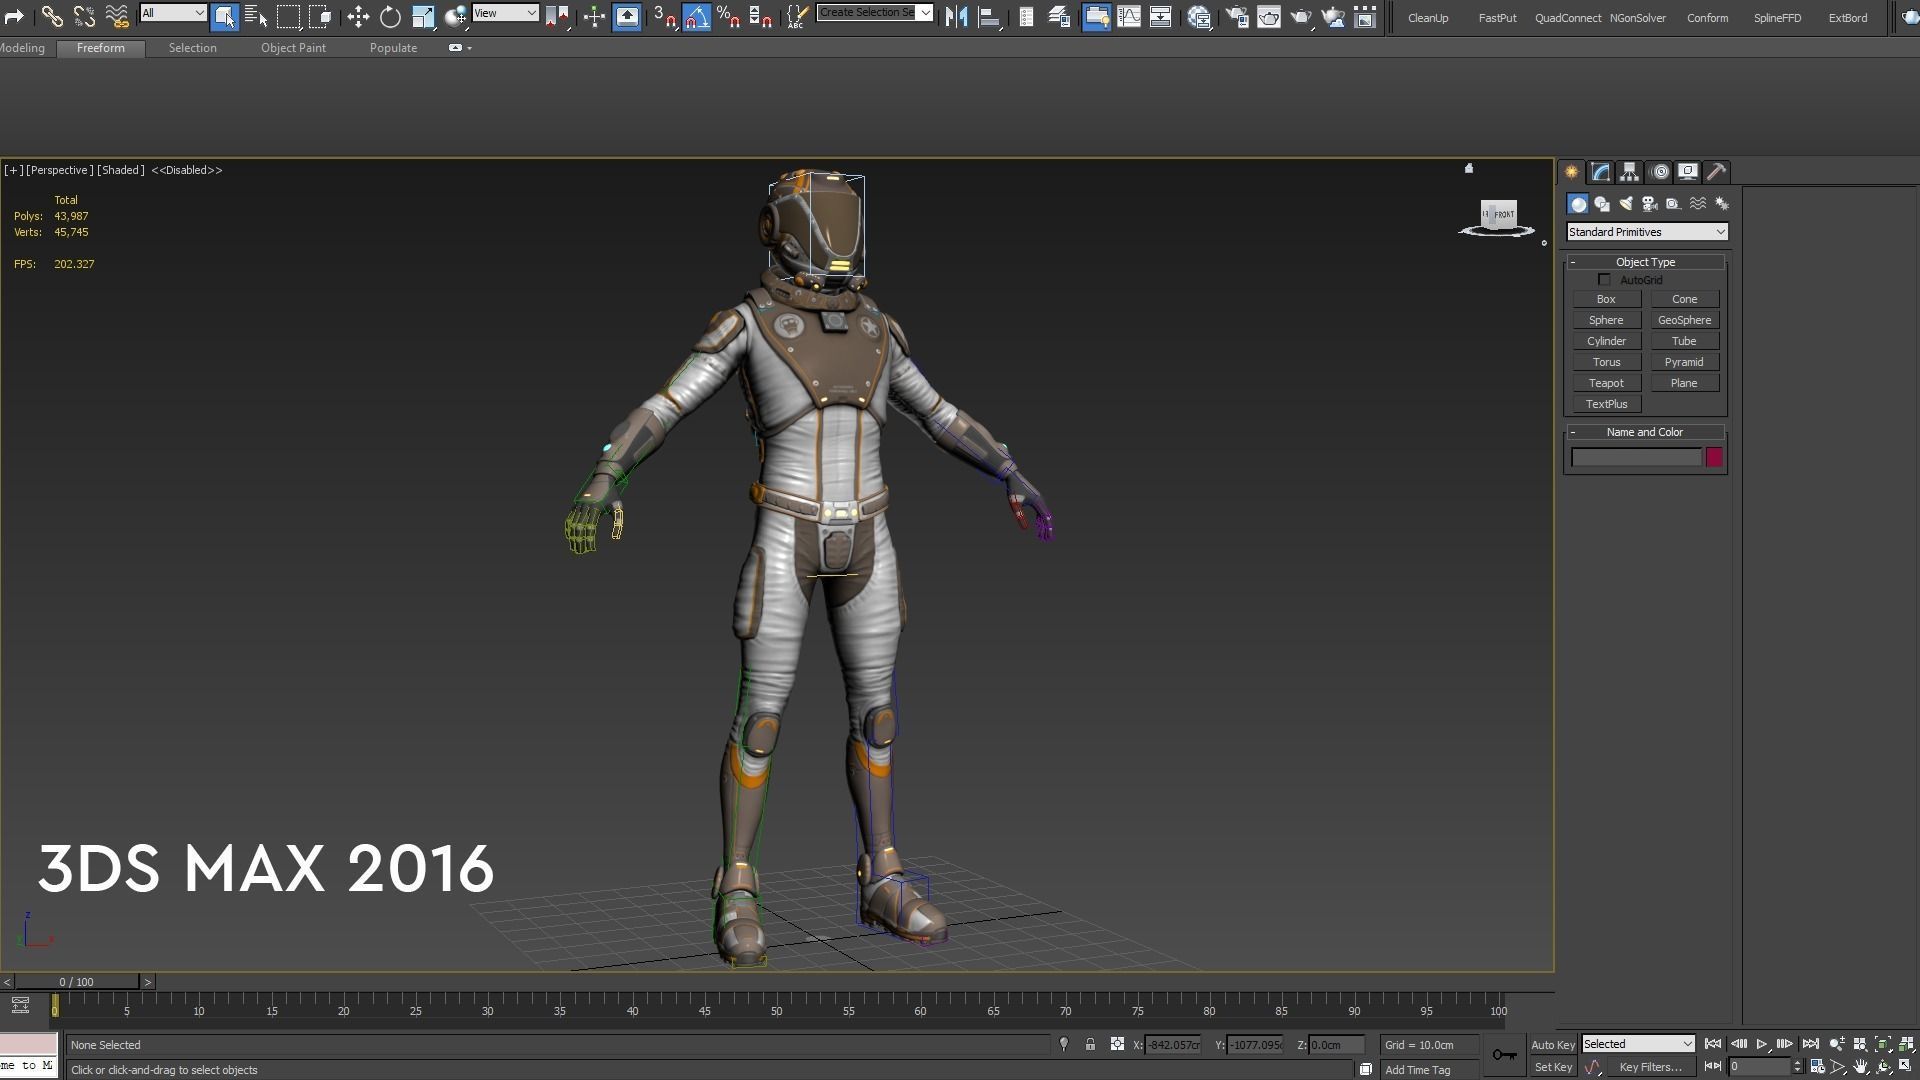Viewport: 1920px width, 1080px height.
Task: Click the Unlink Selection icon
Action: click(84, 16)
